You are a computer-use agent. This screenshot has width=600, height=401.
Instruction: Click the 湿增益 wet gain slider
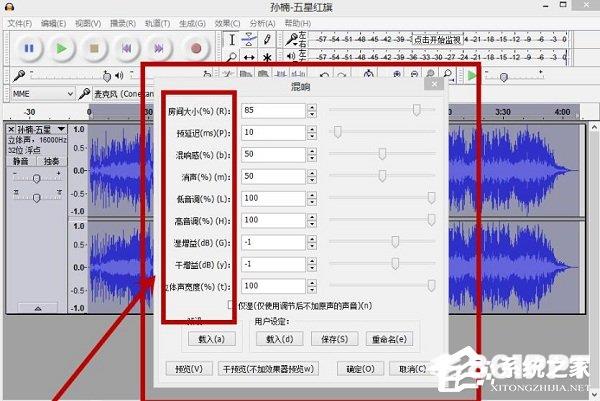382,241
